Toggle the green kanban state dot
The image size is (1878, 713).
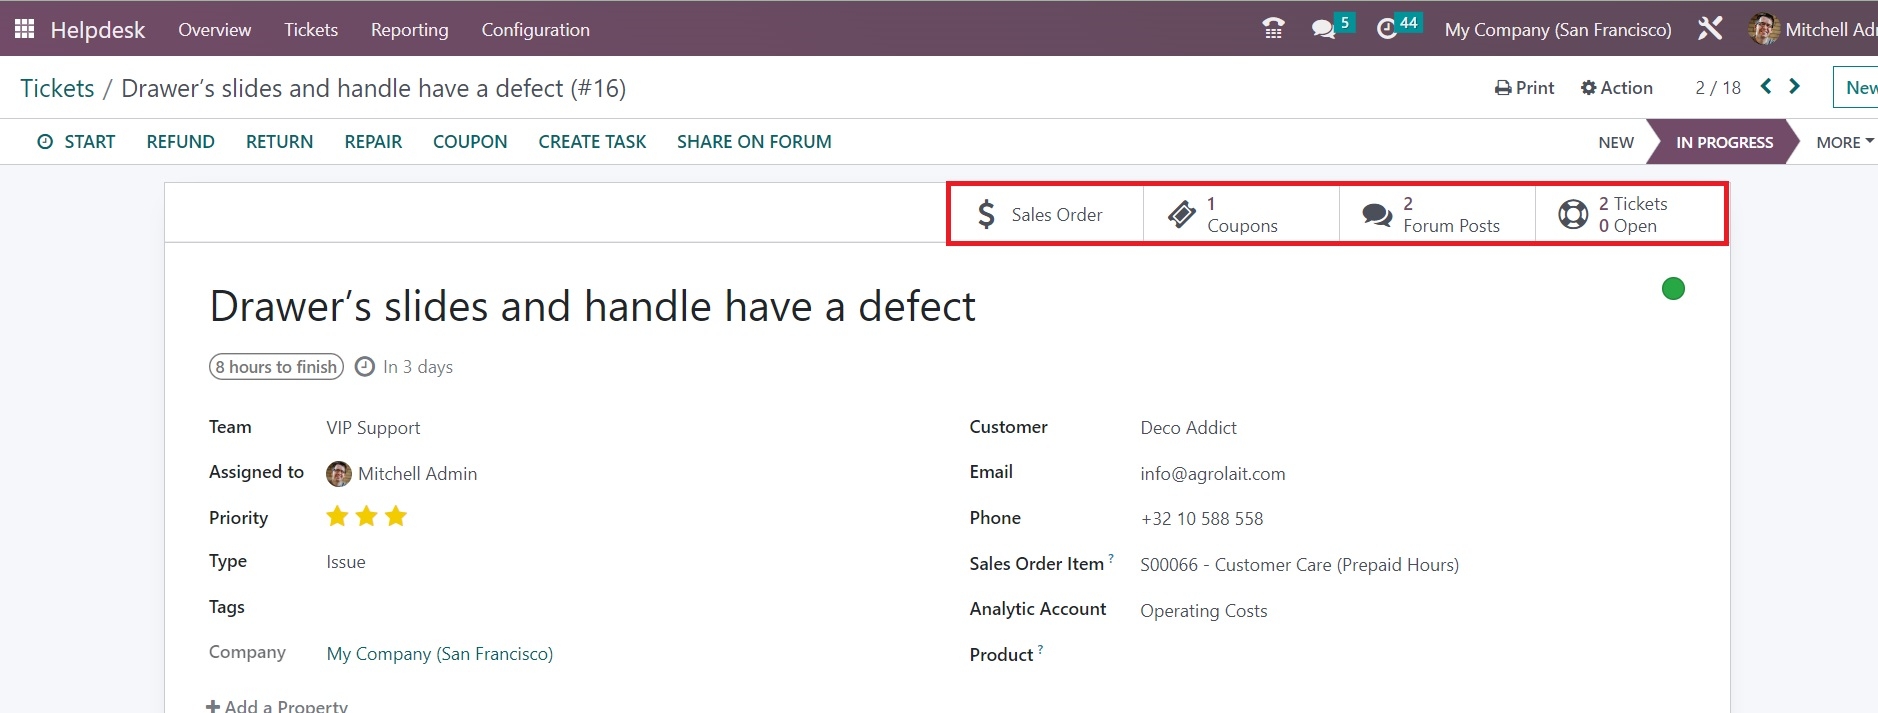1673,289
